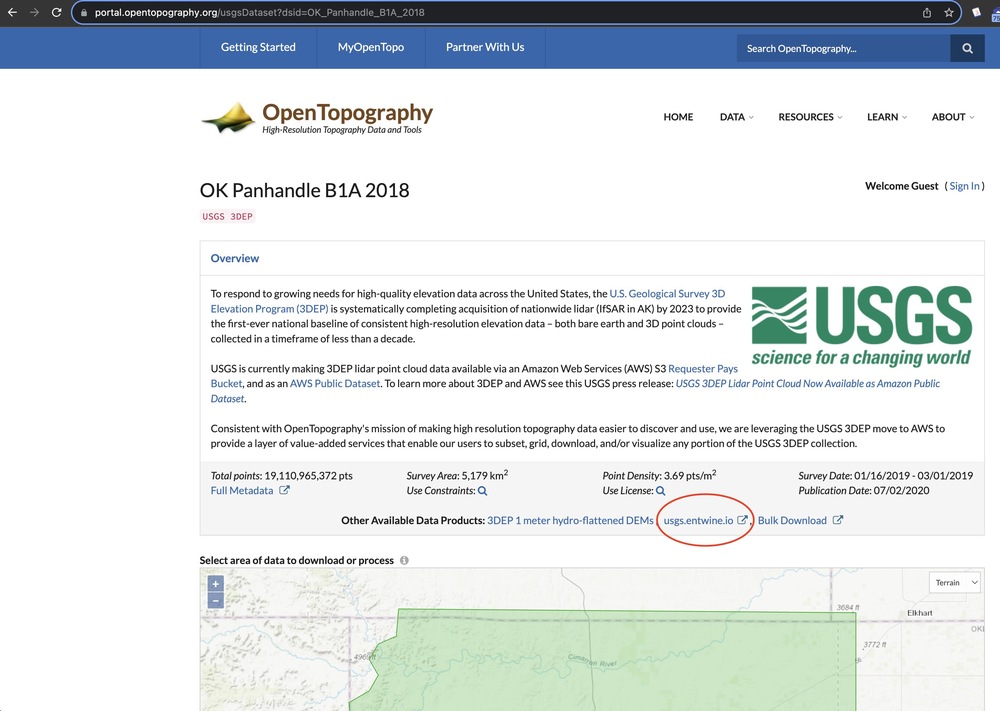The image size is (1000, 711).
Task: Click the browser address bar URL
Action: pyautogui.click(x=260, y=12)
